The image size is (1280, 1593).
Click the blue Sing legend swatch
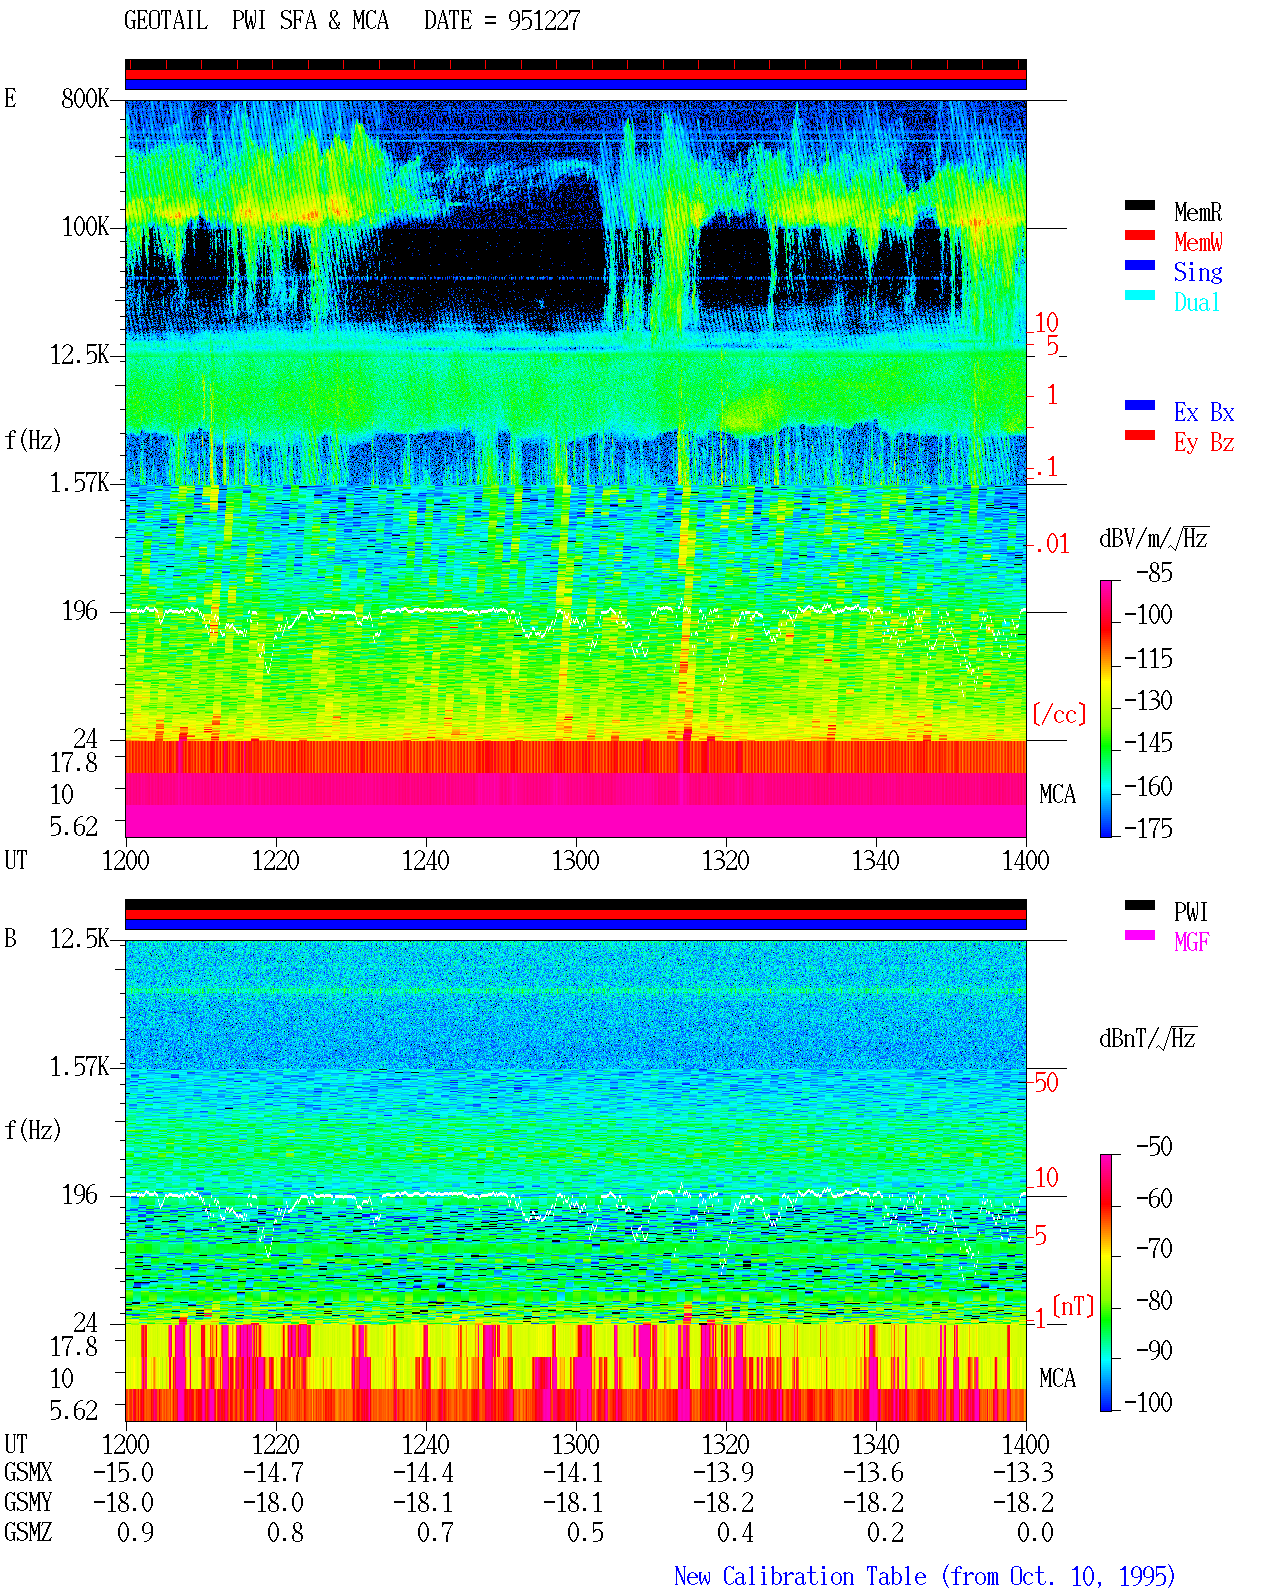tap(1140, 265)
